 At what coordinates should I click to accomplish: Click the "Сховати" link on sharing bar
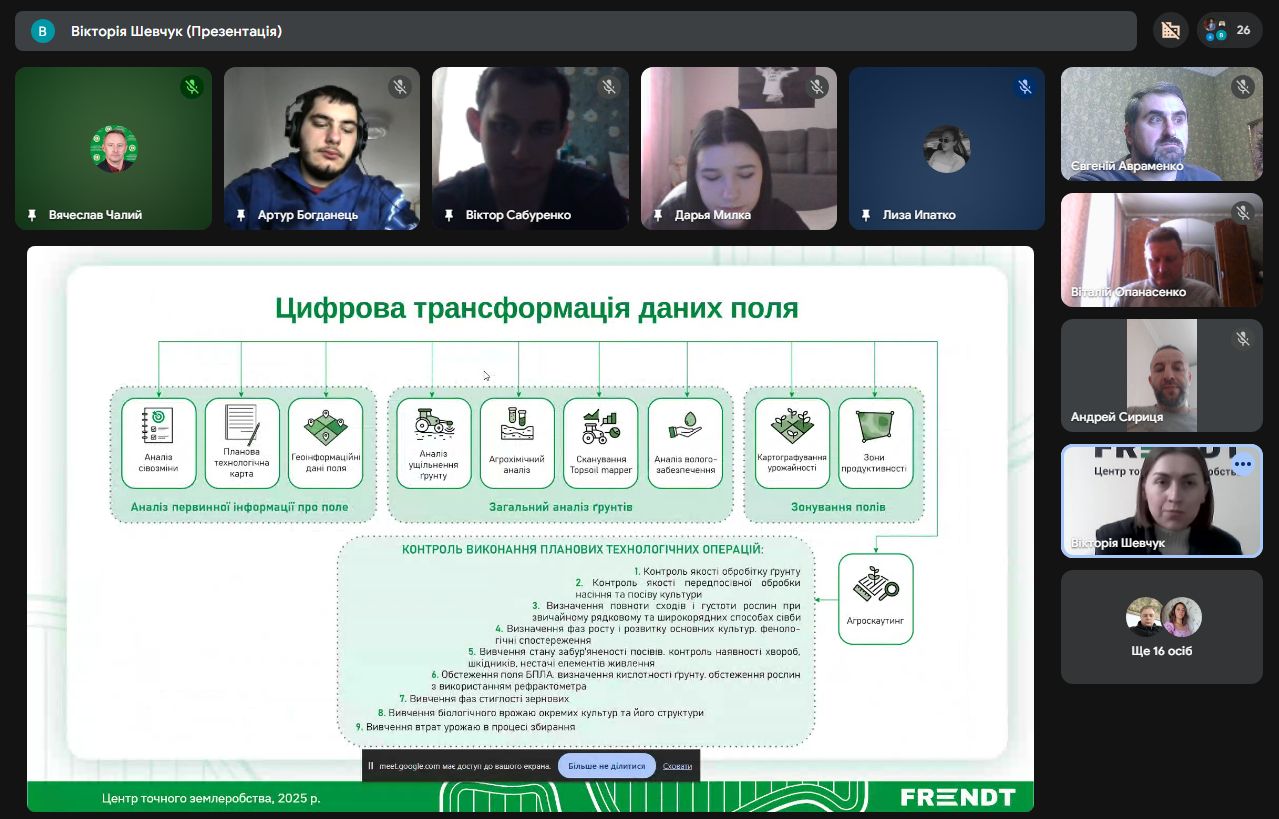coord(677,766)
